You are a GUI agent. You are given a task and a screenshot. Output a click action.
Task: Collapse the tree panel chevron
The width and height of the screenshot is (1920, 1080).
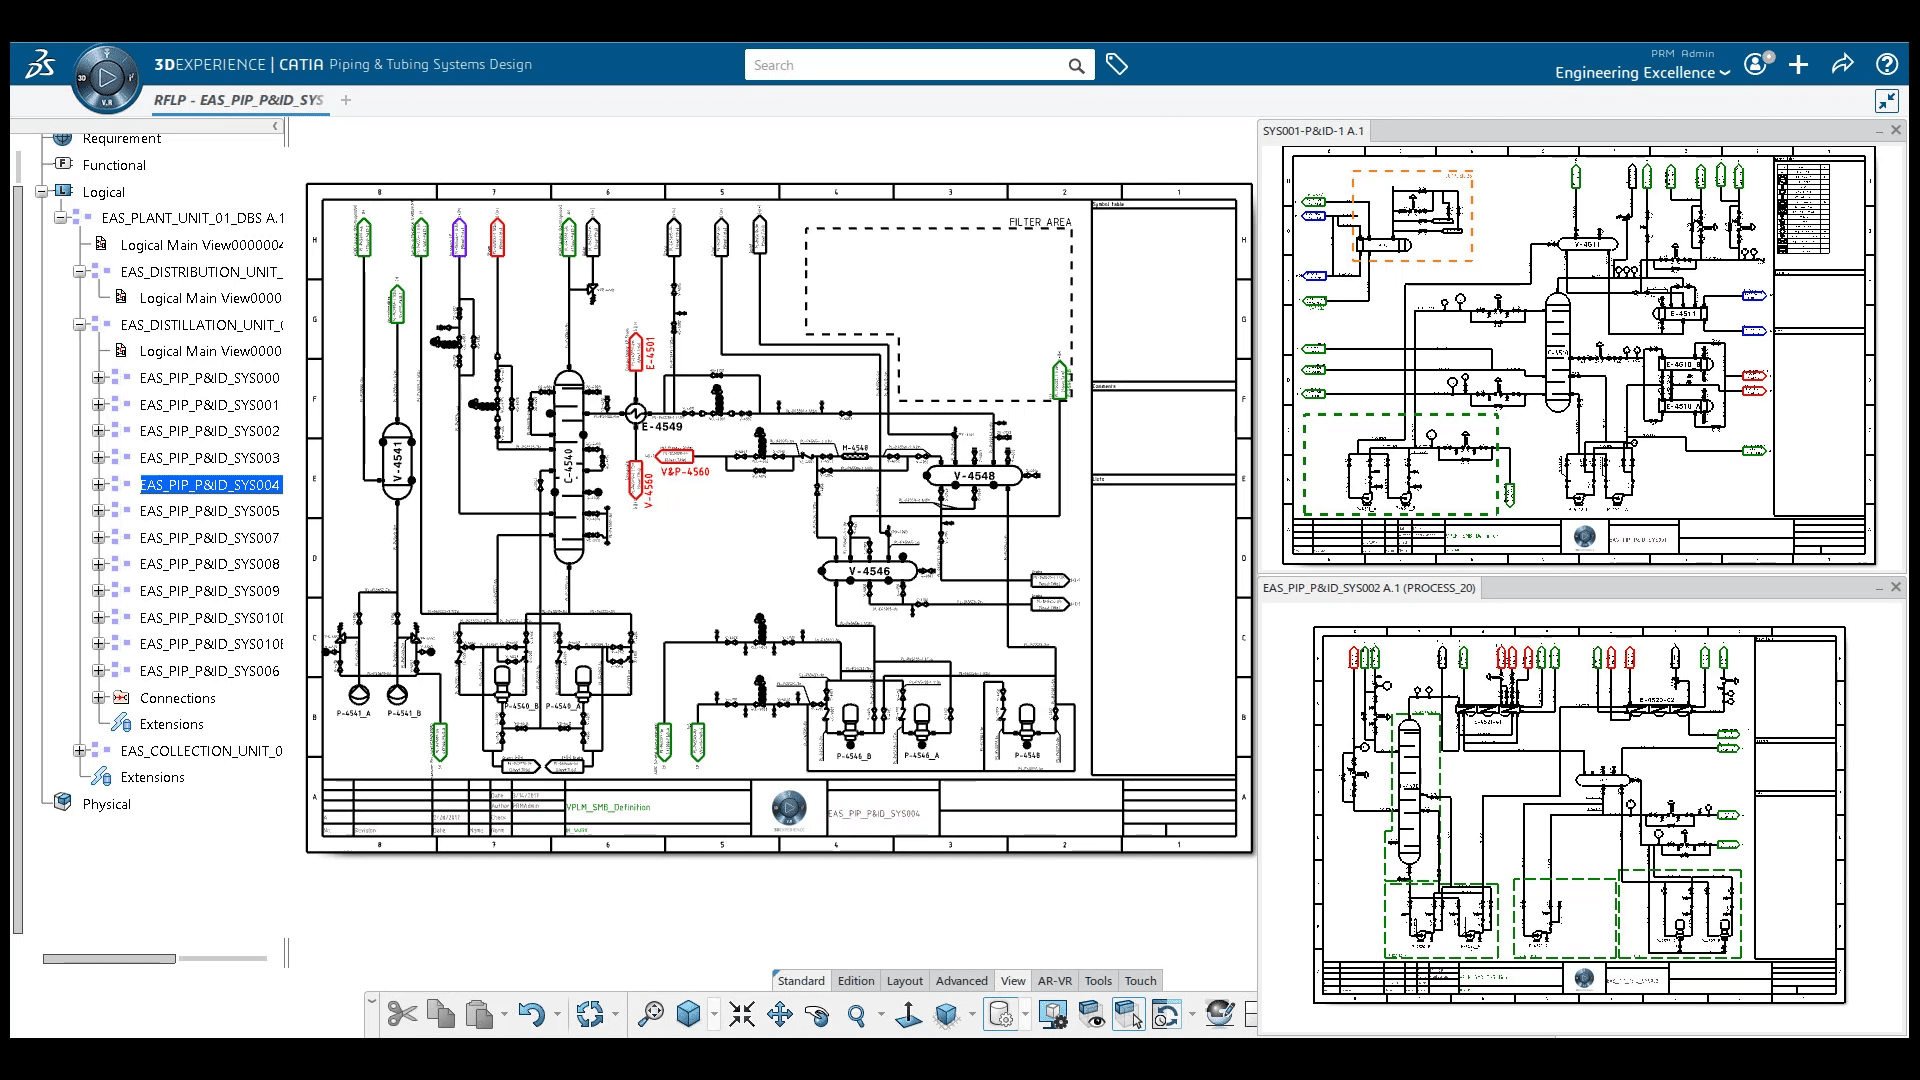275,126
